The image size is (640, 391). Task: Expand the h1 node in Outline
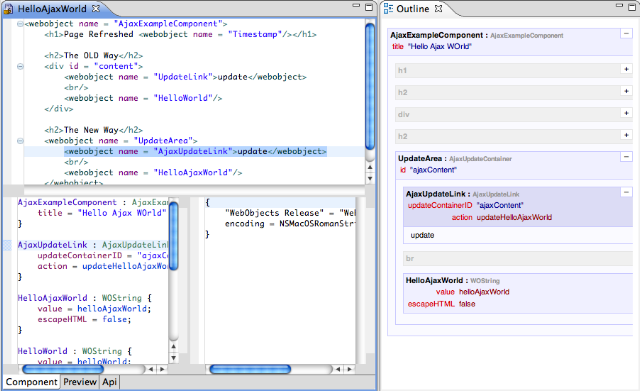626,69
